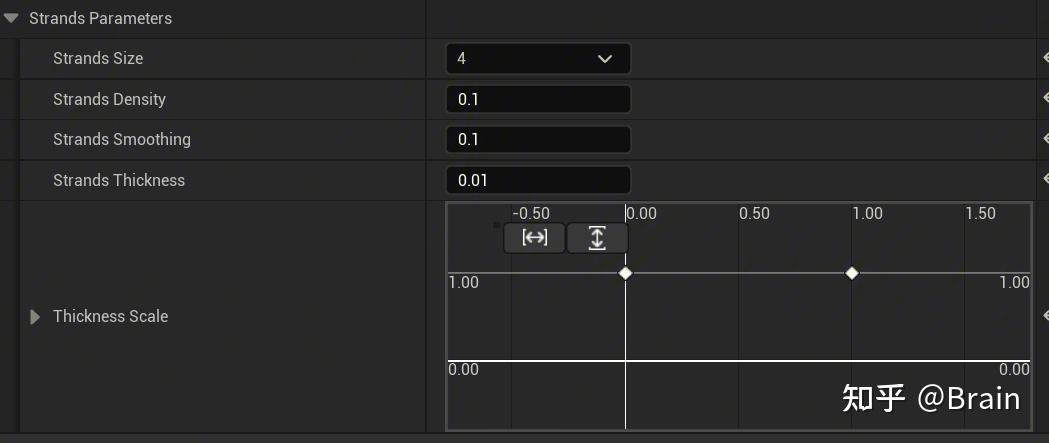Select the Strands Smoothing property label
This screenshot has width=1049, height=443.
pos(121,140)
